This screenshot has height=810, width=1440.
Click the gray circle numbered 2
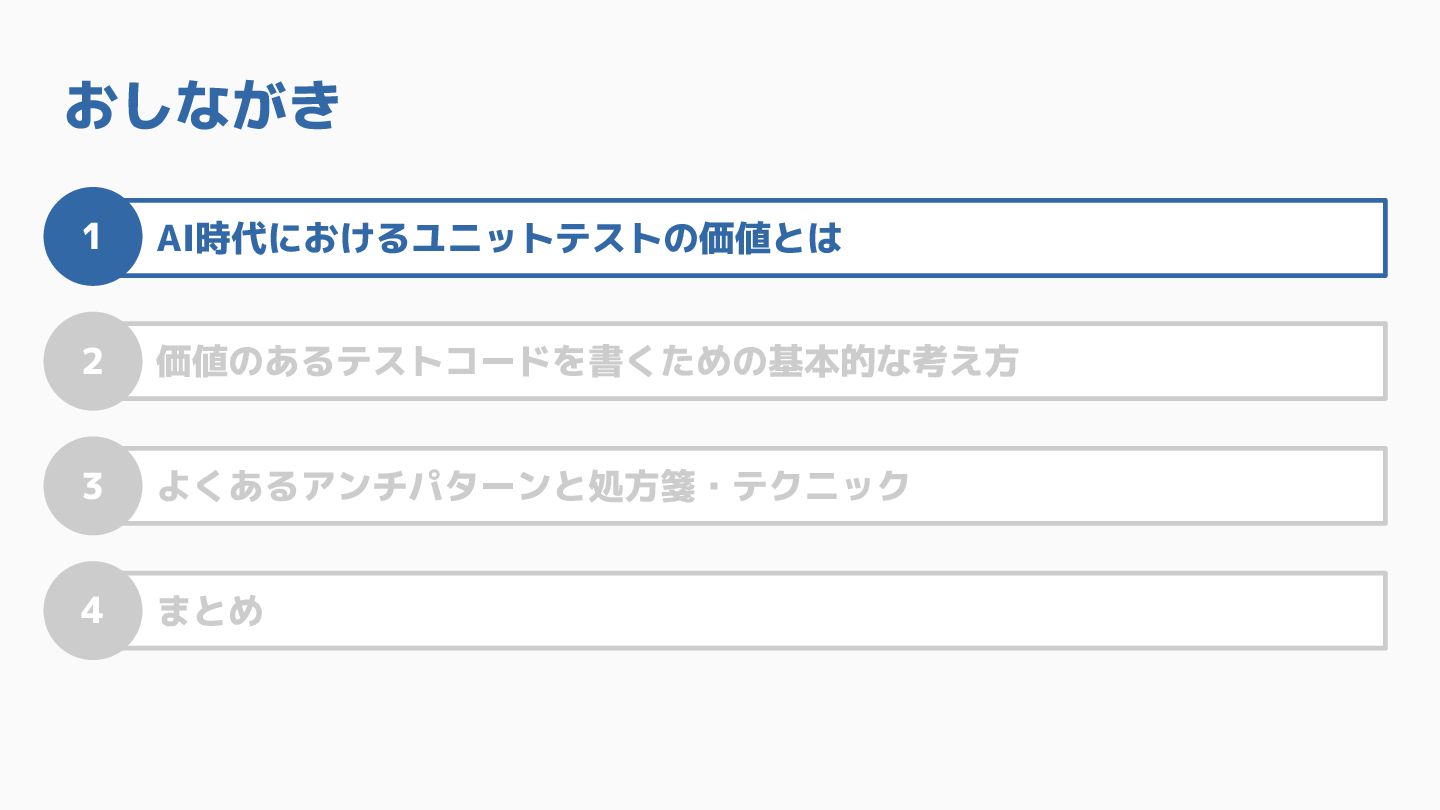92,361
